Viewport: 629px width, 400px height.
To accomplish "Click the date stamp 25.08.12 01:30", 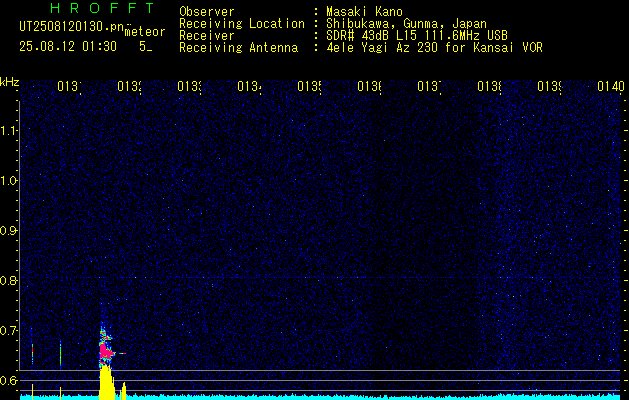I will click(68, 47).
